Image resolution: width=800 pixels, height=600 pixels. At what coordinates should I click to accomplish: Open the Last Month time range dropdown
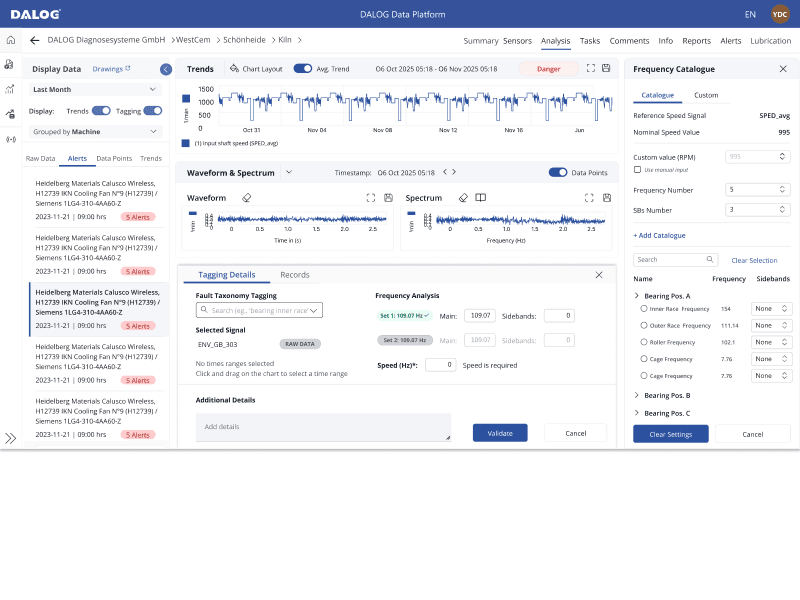pyautogui.click(x=95, y=89)
